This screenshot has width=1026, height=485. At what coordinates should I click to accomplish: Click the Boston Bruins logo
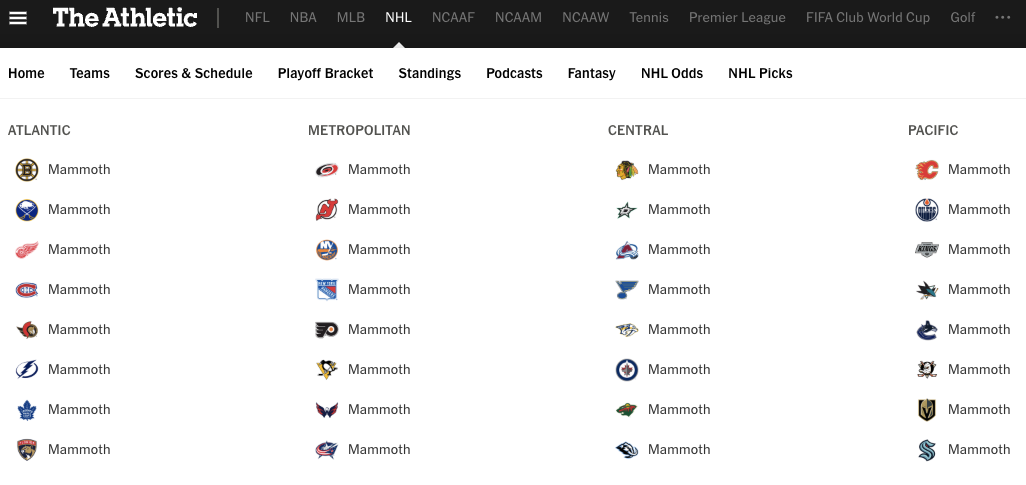(27, 170)
